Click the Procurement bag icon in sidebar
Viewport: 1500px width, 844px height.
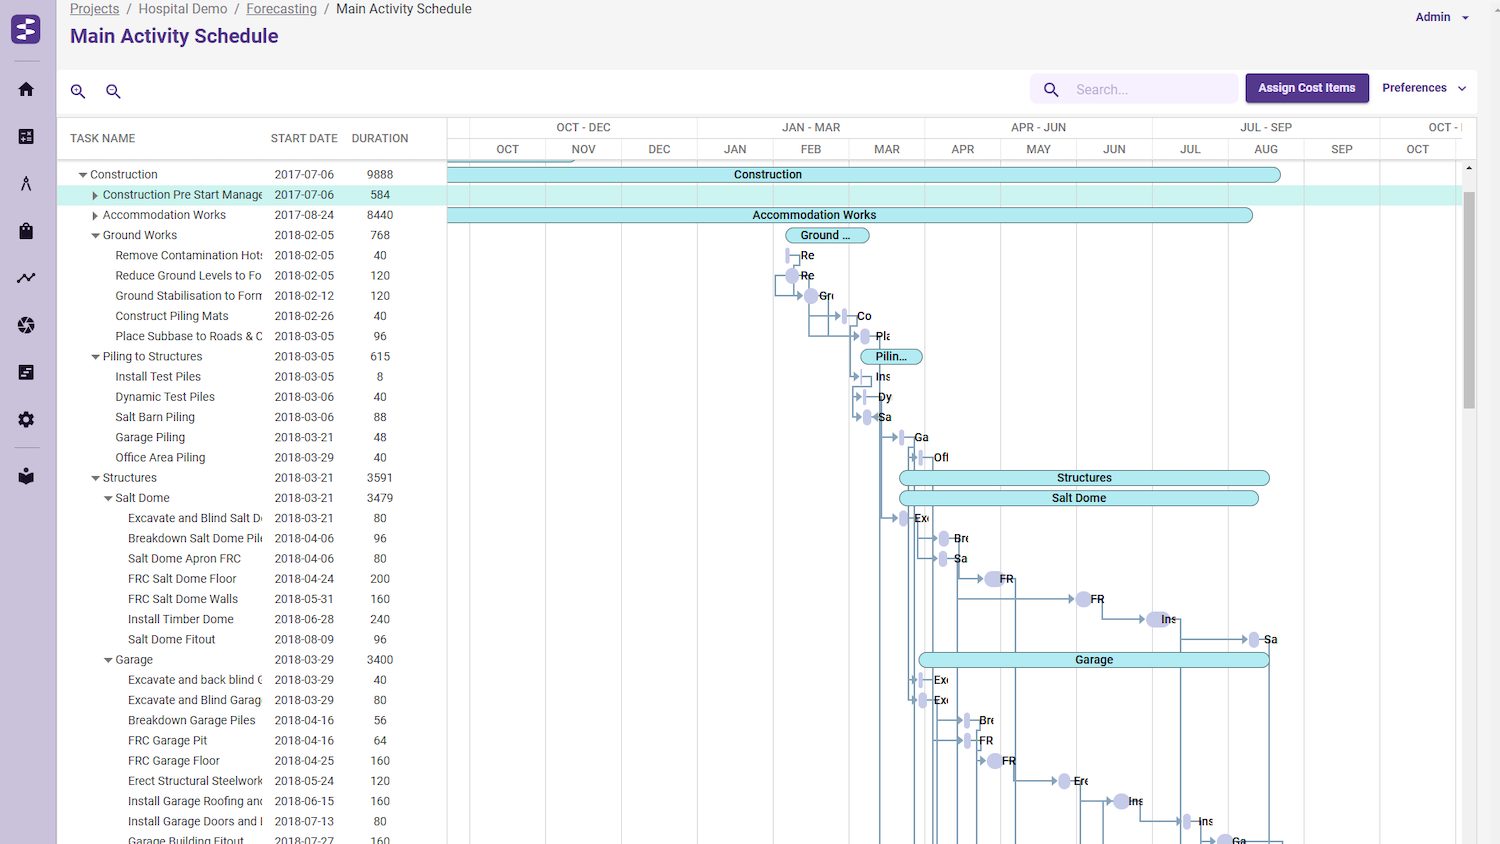[26, 230]
